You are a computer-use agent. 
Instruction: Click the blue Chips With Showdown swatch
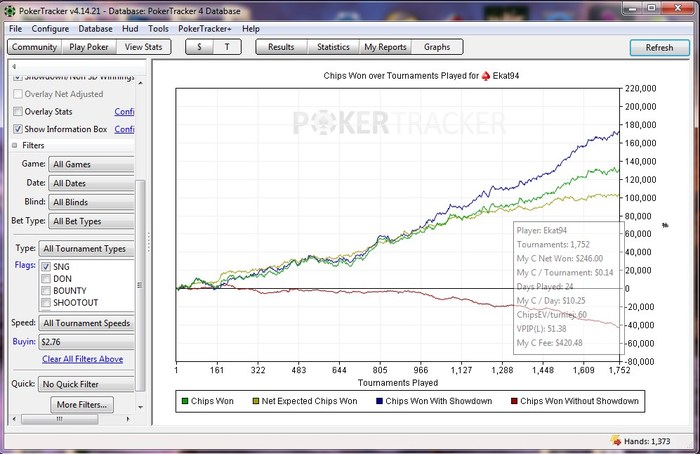click(379, 401)
